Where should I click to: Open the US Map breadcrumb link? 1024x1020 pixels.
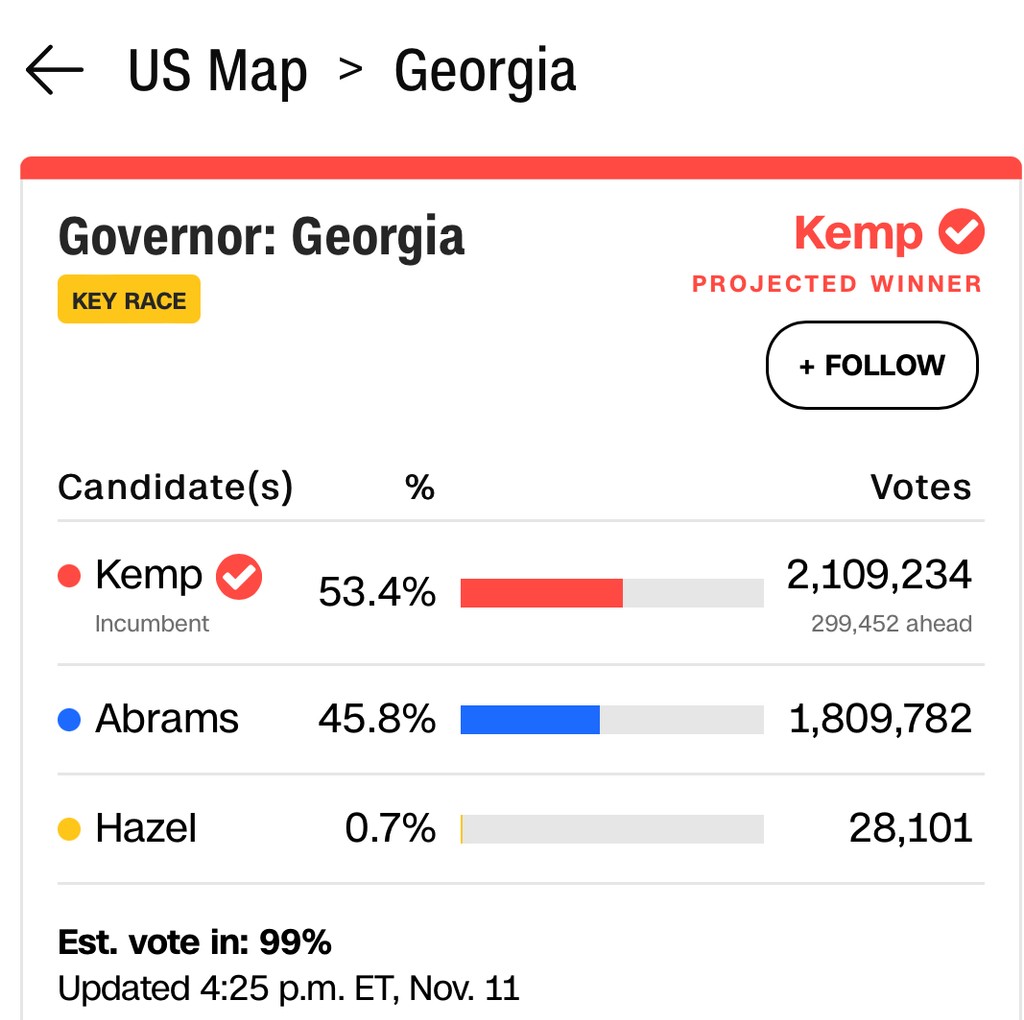[x=217, y=71]
